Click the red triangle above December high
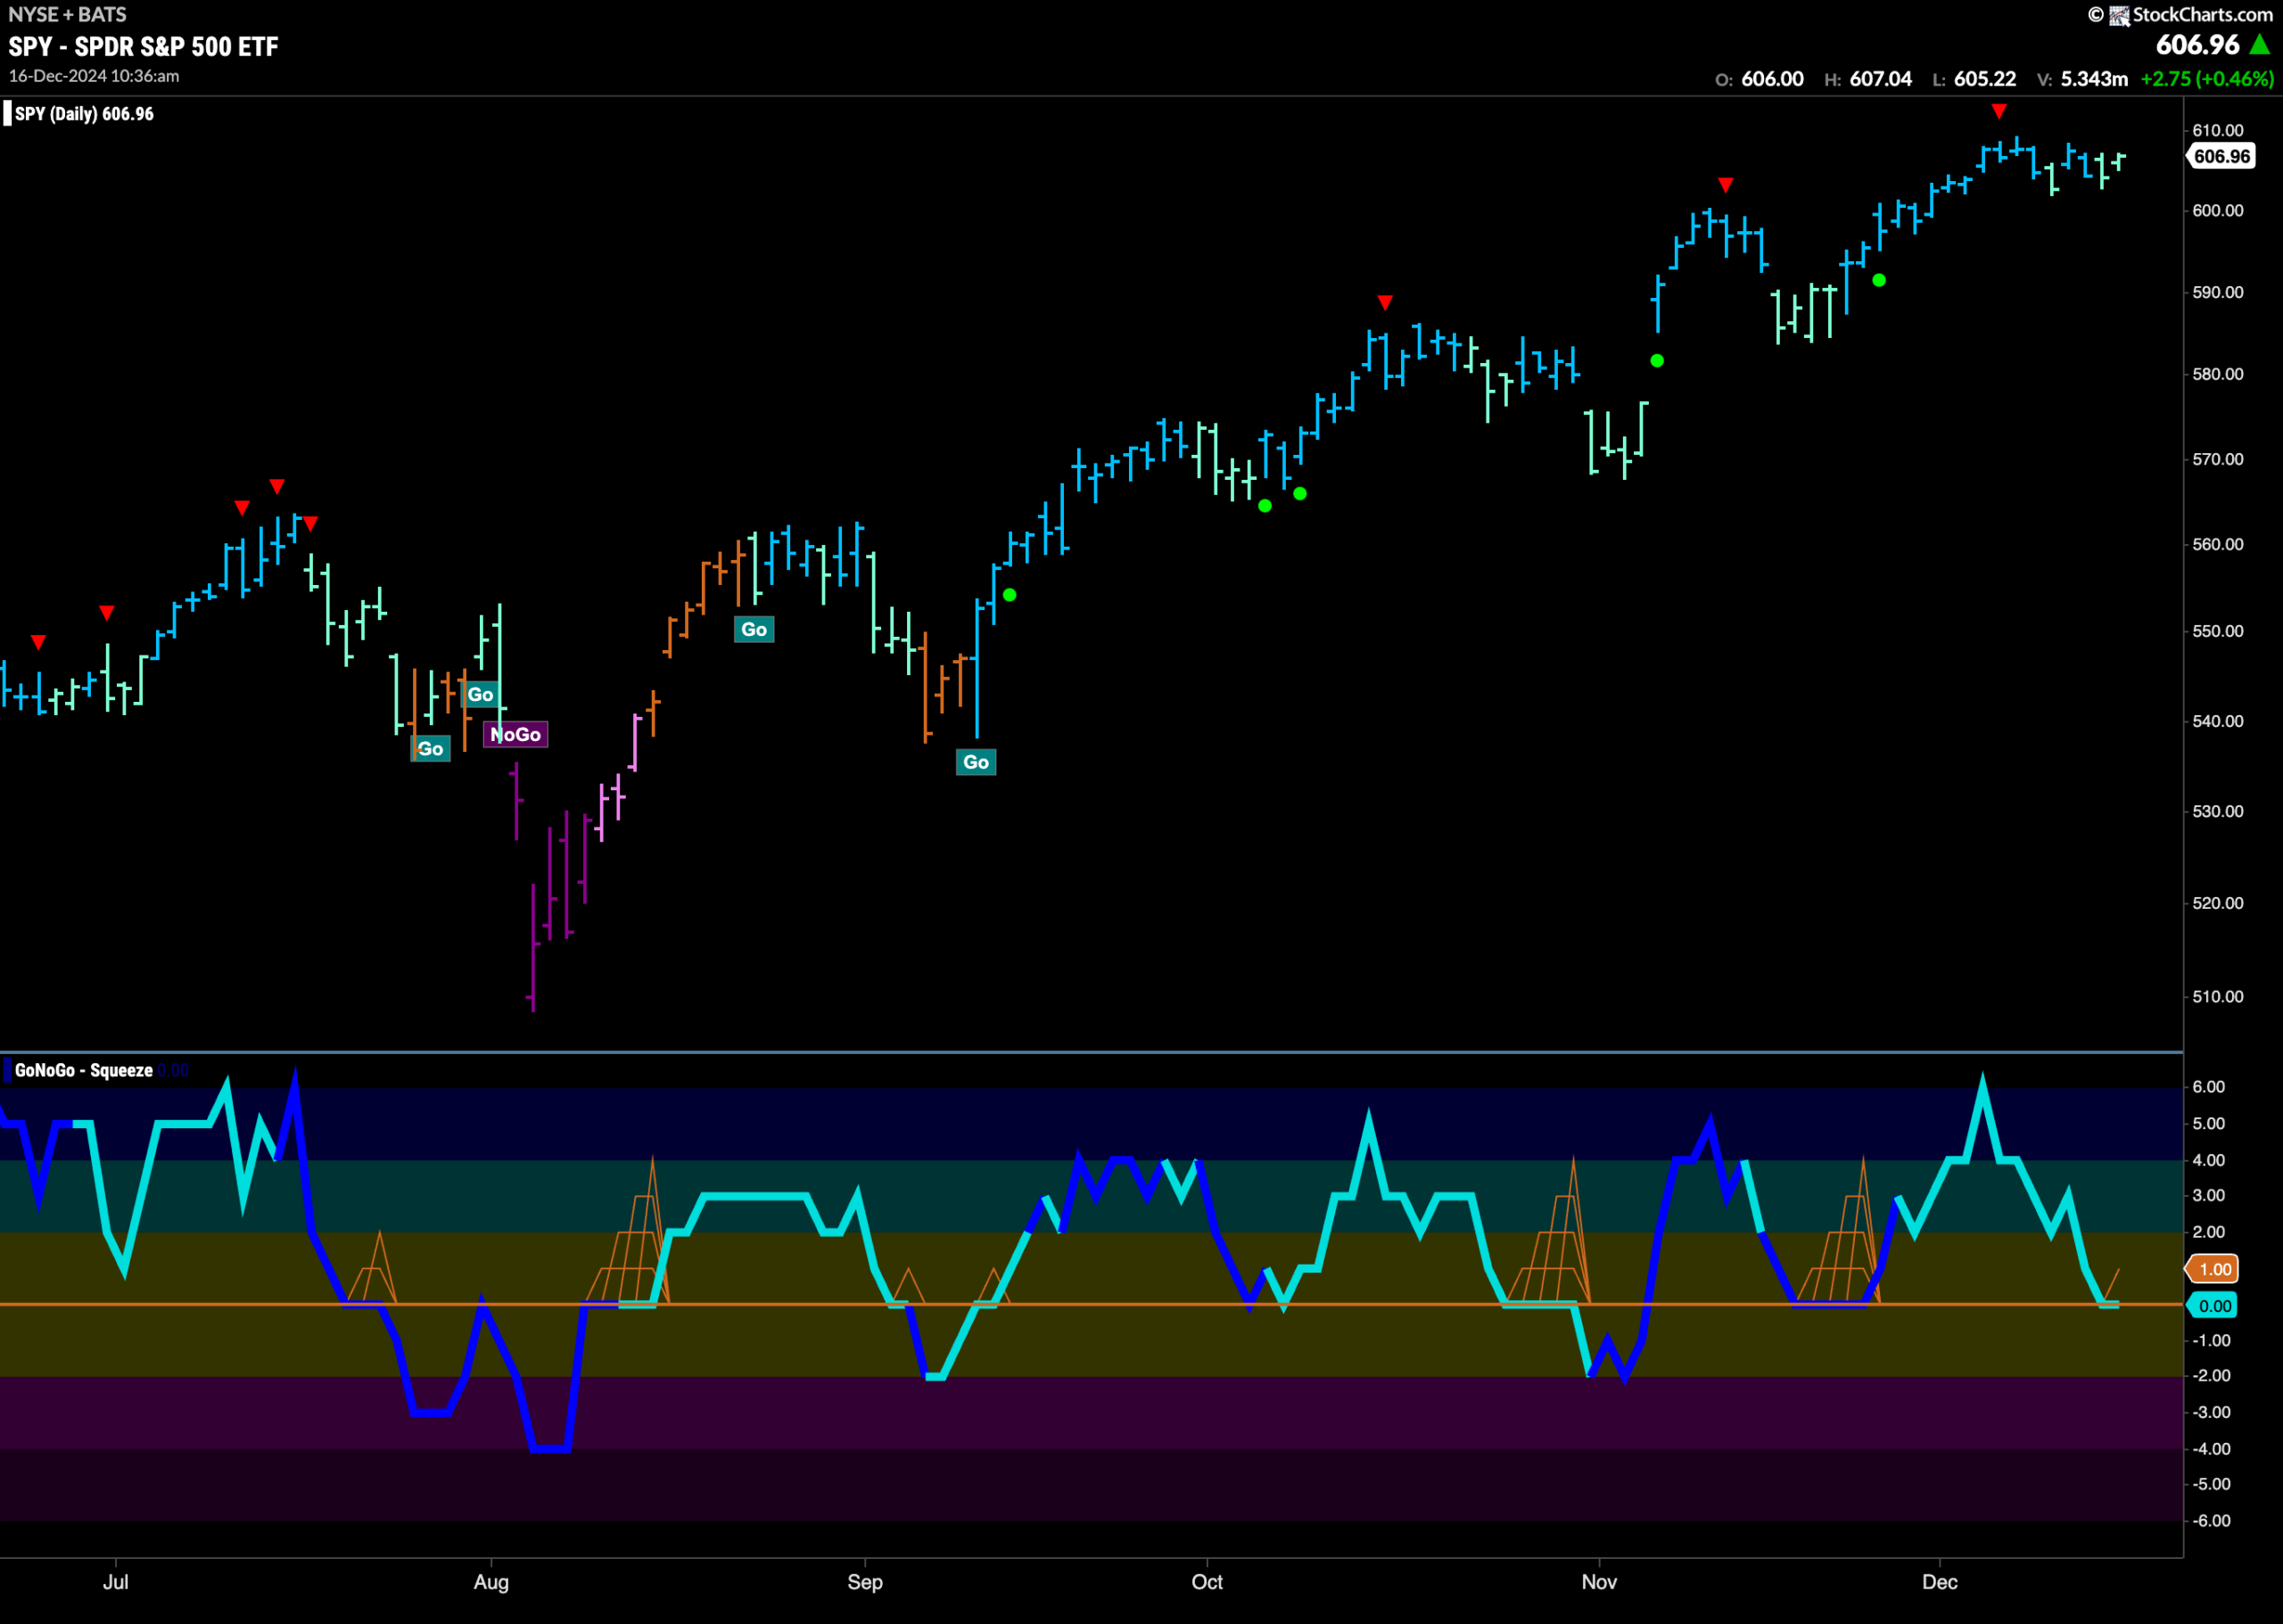 point(1998,111)
